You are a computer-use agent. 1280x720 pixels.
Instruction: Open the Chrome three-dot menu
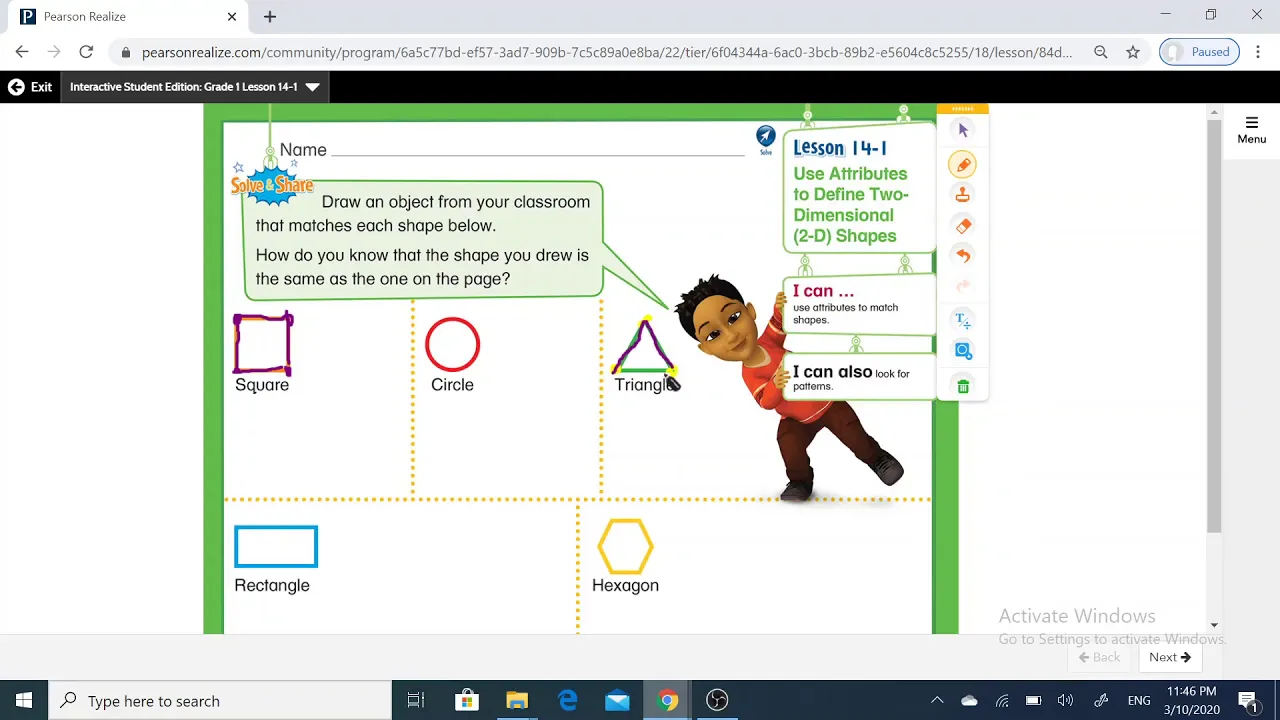pos(1259,52)
